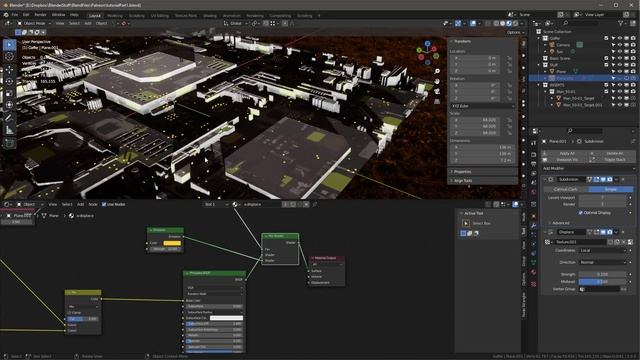
Task: Open the File menu
Action: tap(15, 15)
